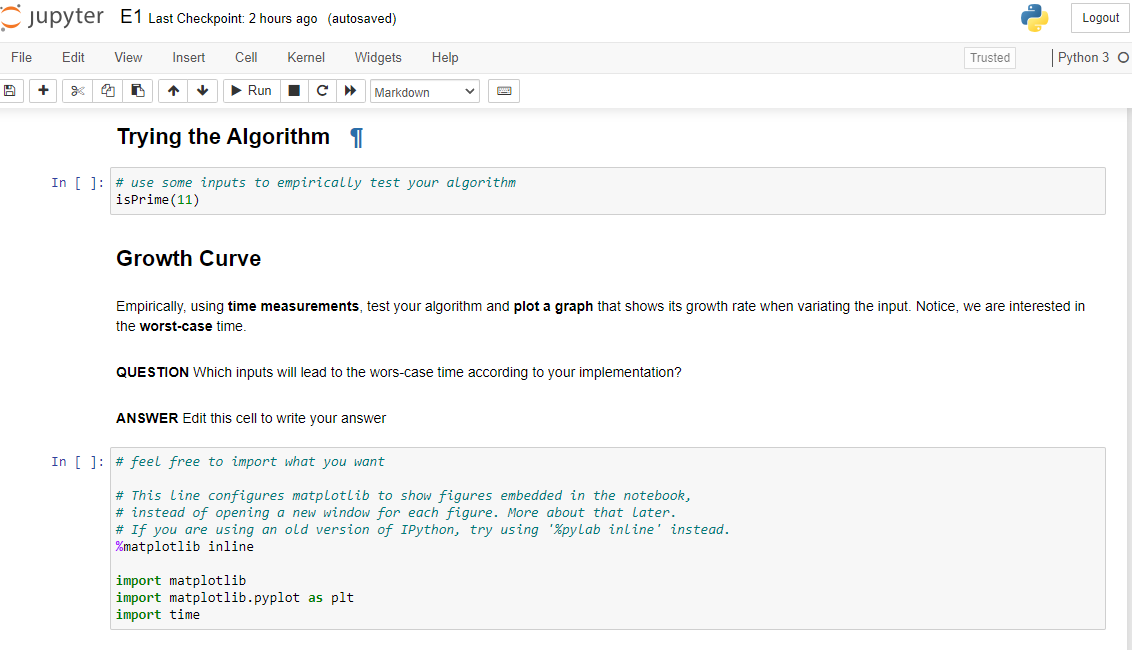
Task: Open the Widgets menu
Action: [378, 57]
